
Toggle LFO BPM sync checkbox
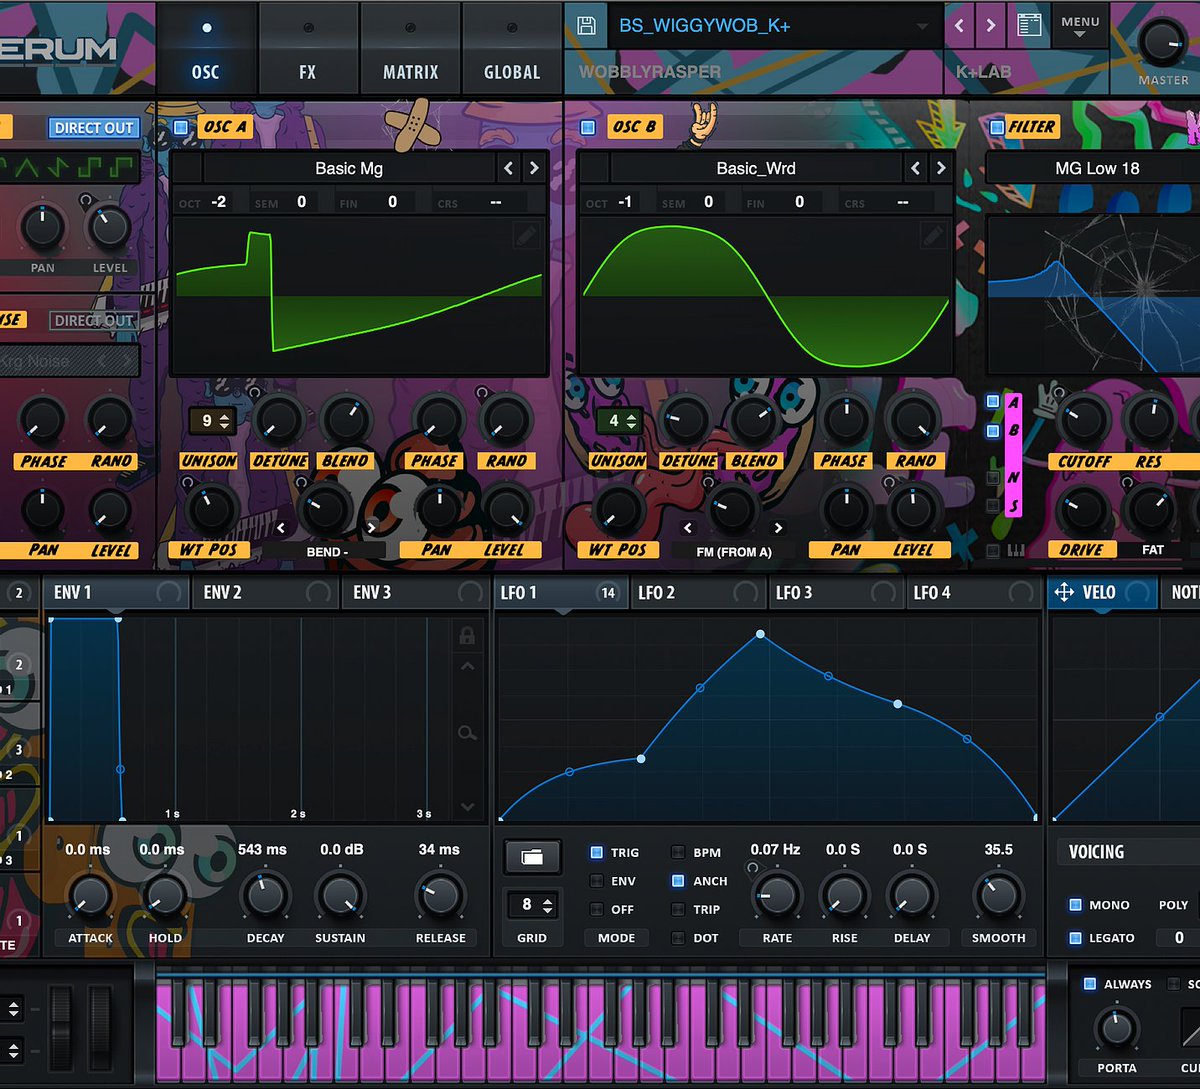pos(678,852)
